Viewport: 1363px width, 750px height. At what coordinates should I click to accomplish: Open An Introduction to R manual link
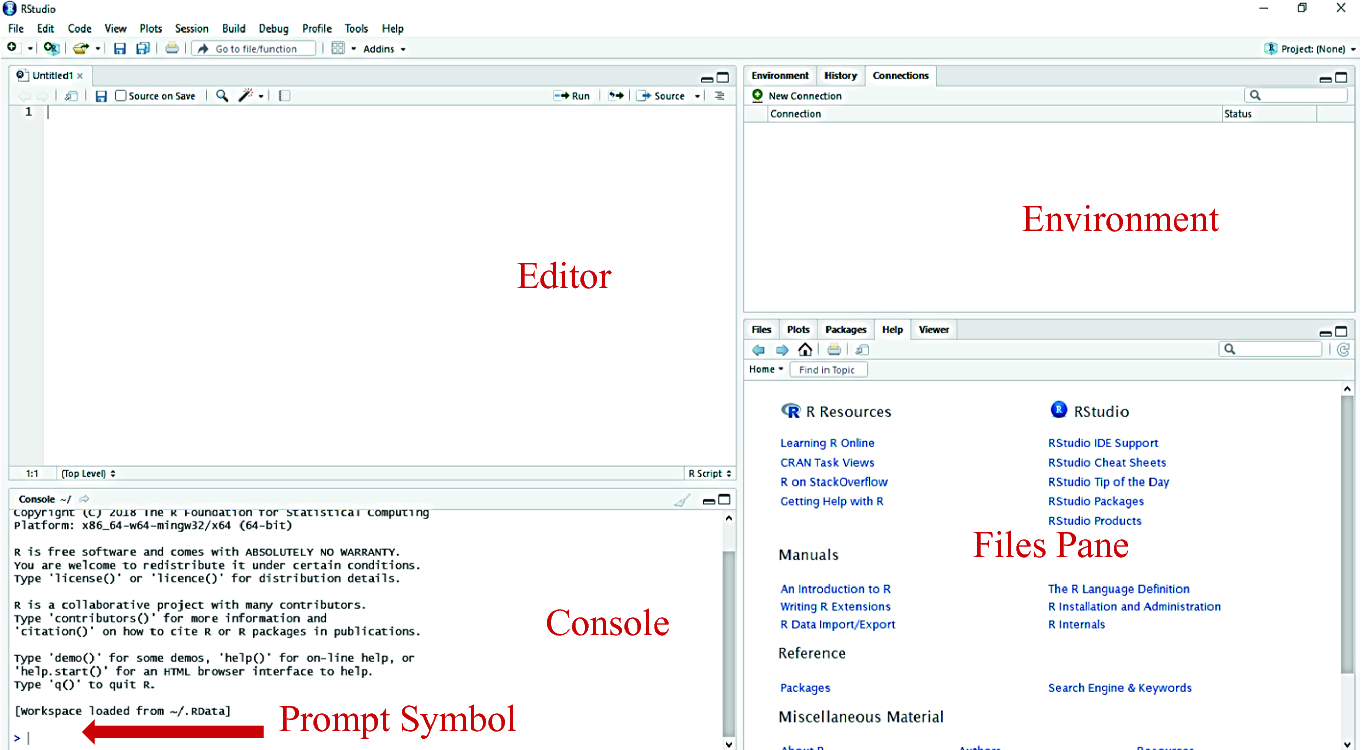[x=835, y=589]
